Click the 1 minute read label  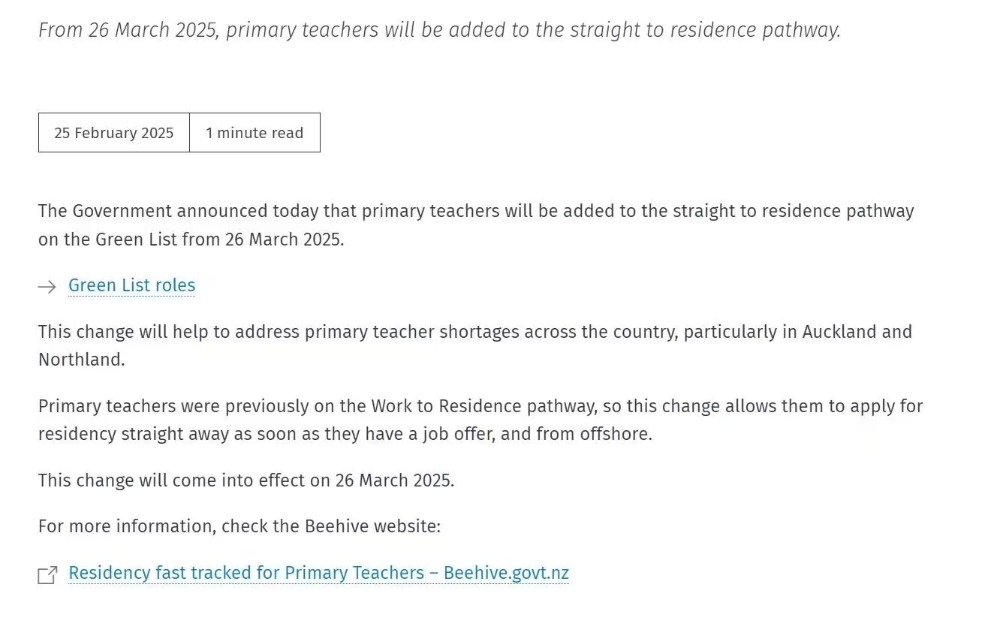tap(254, 133)
